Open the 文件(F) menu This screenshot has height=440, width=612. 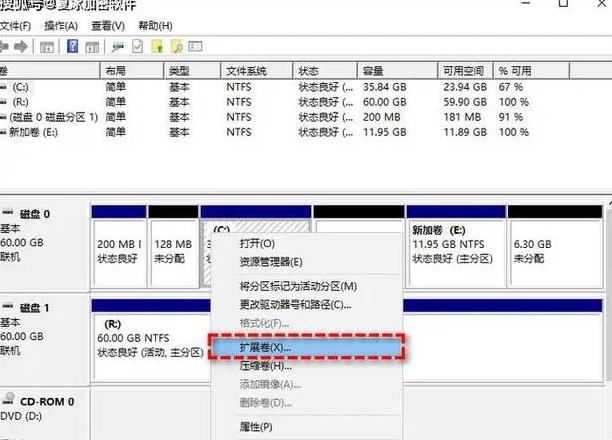(x=15, y=26)
